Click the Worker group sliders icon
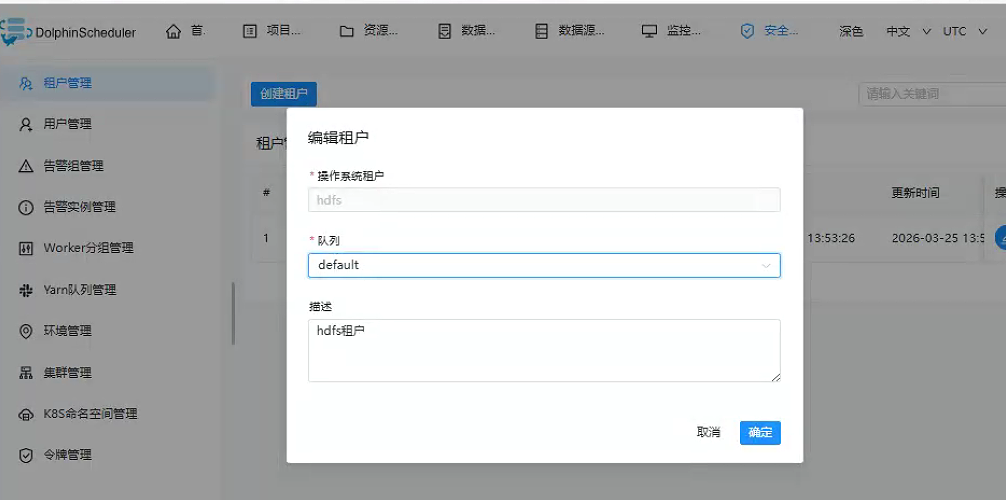The height and width of the screenshot is (500, 1006). pos(26,249)
